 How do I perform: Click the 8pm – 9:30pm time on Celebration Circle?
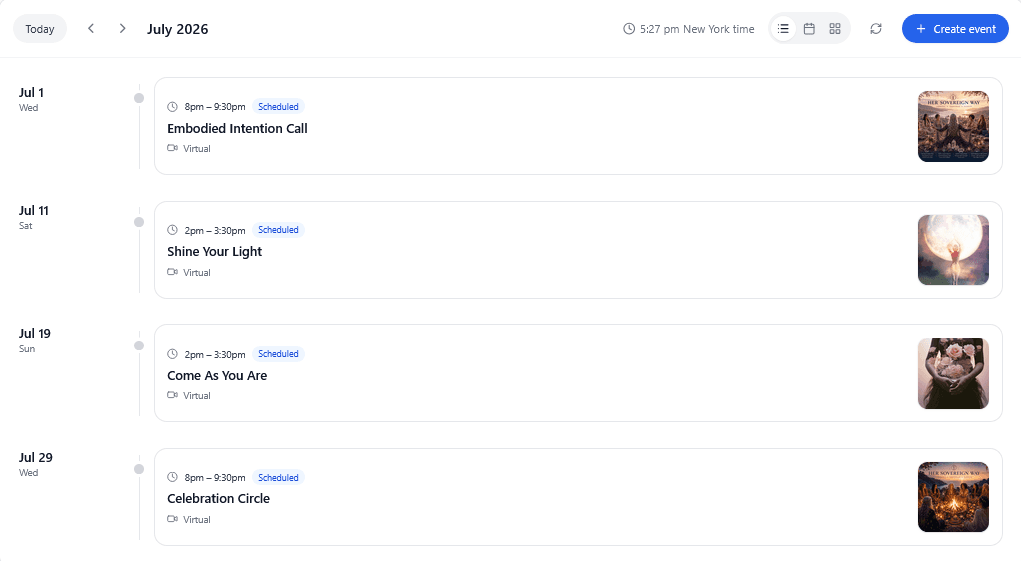pyautogui.click(x=215, y=478)
